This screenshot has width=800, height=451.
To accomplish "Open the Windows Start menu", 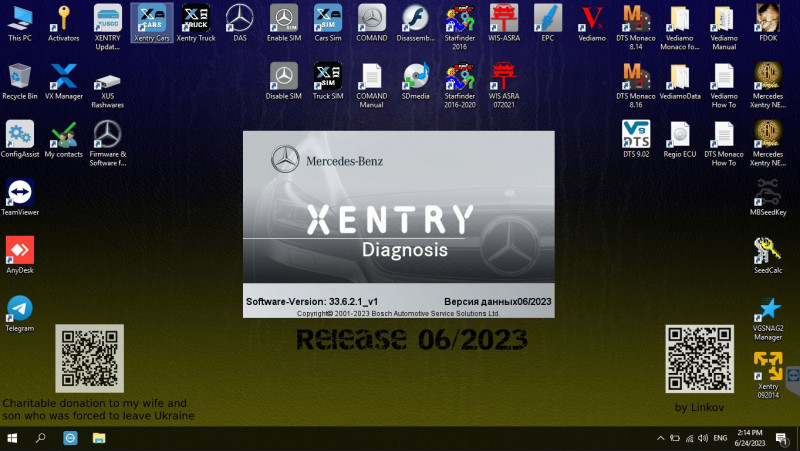I will point(12,438).
